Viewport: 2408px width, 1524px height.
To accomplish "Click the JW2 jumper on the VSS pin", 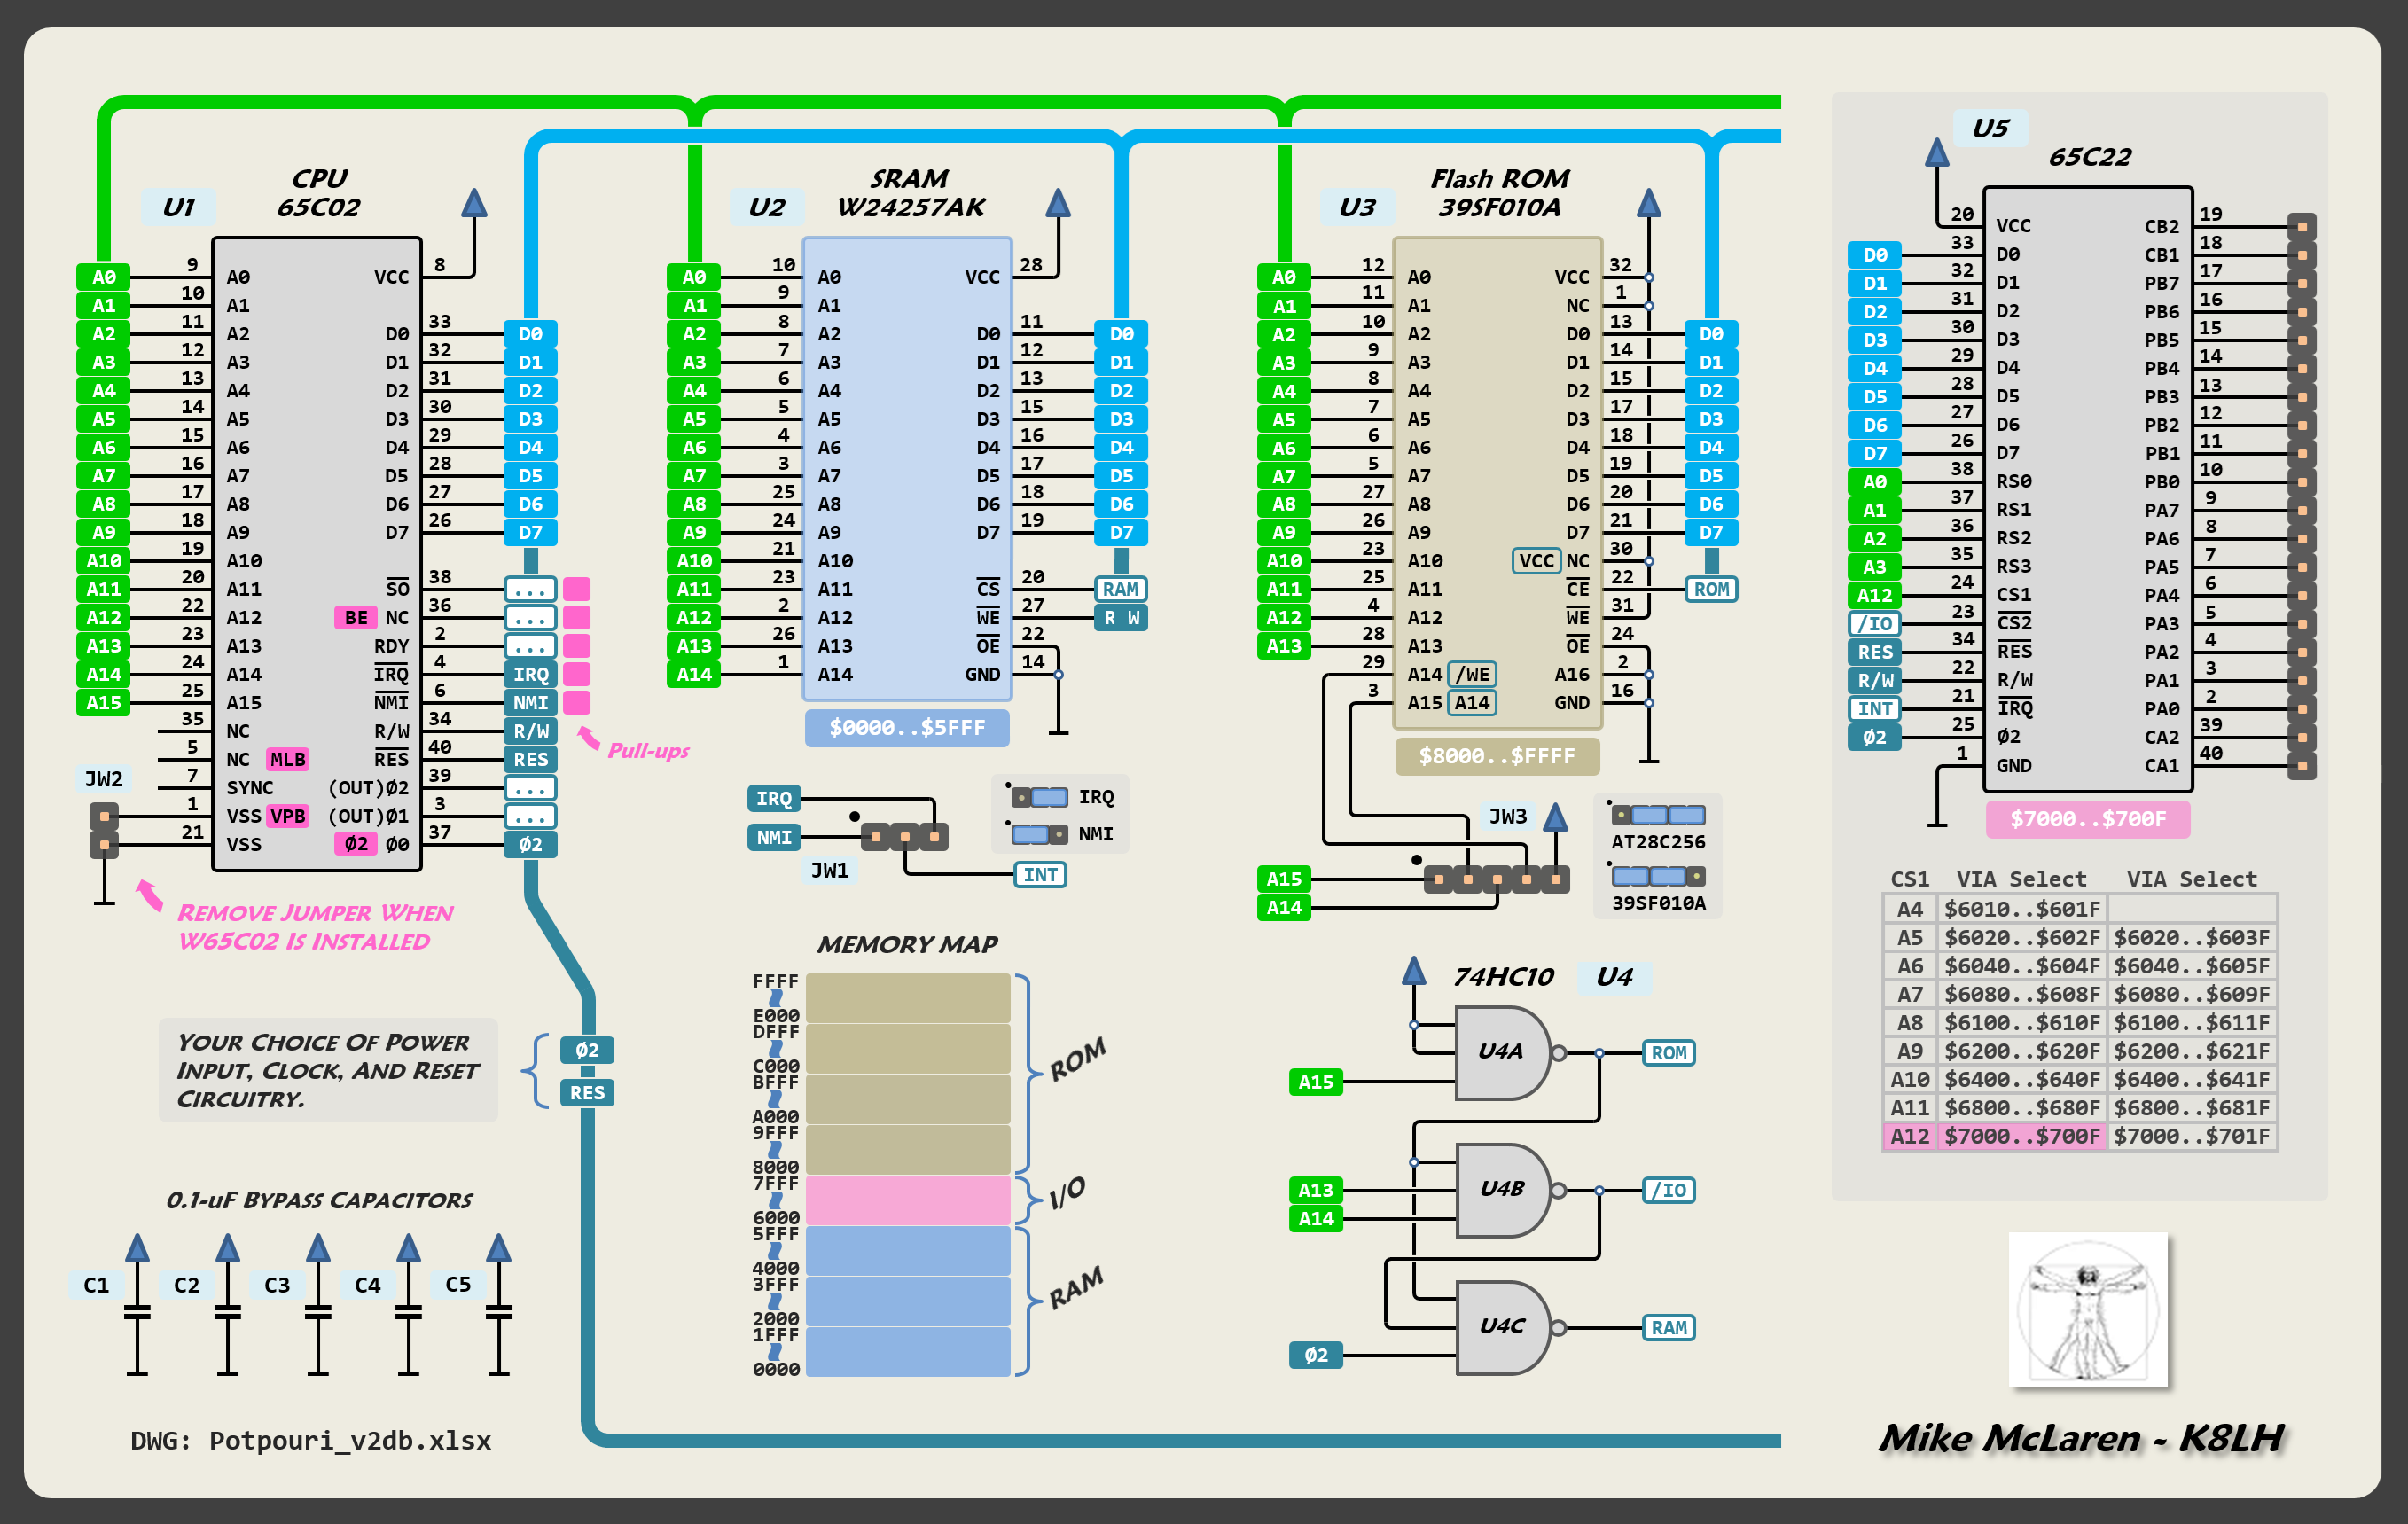I will click(104, 830).
